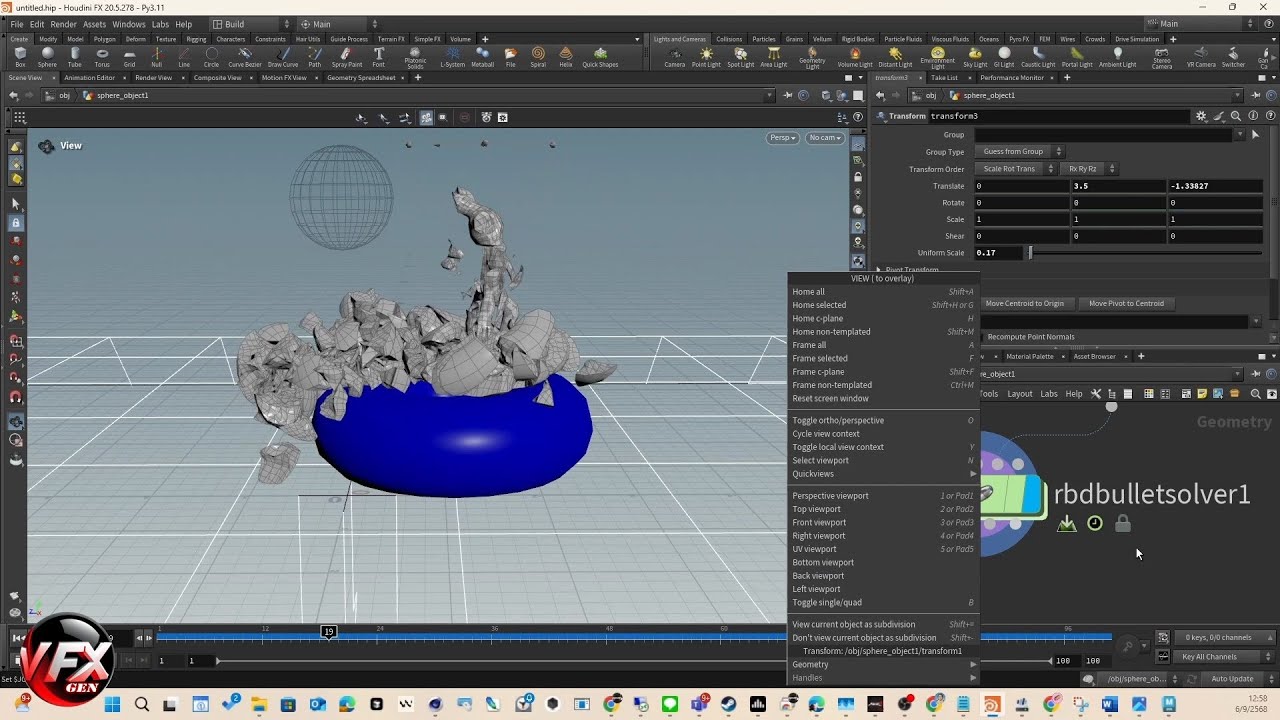Open the Build desktop dropdown
Screen dimensions: 1280x720
[250, 24]
